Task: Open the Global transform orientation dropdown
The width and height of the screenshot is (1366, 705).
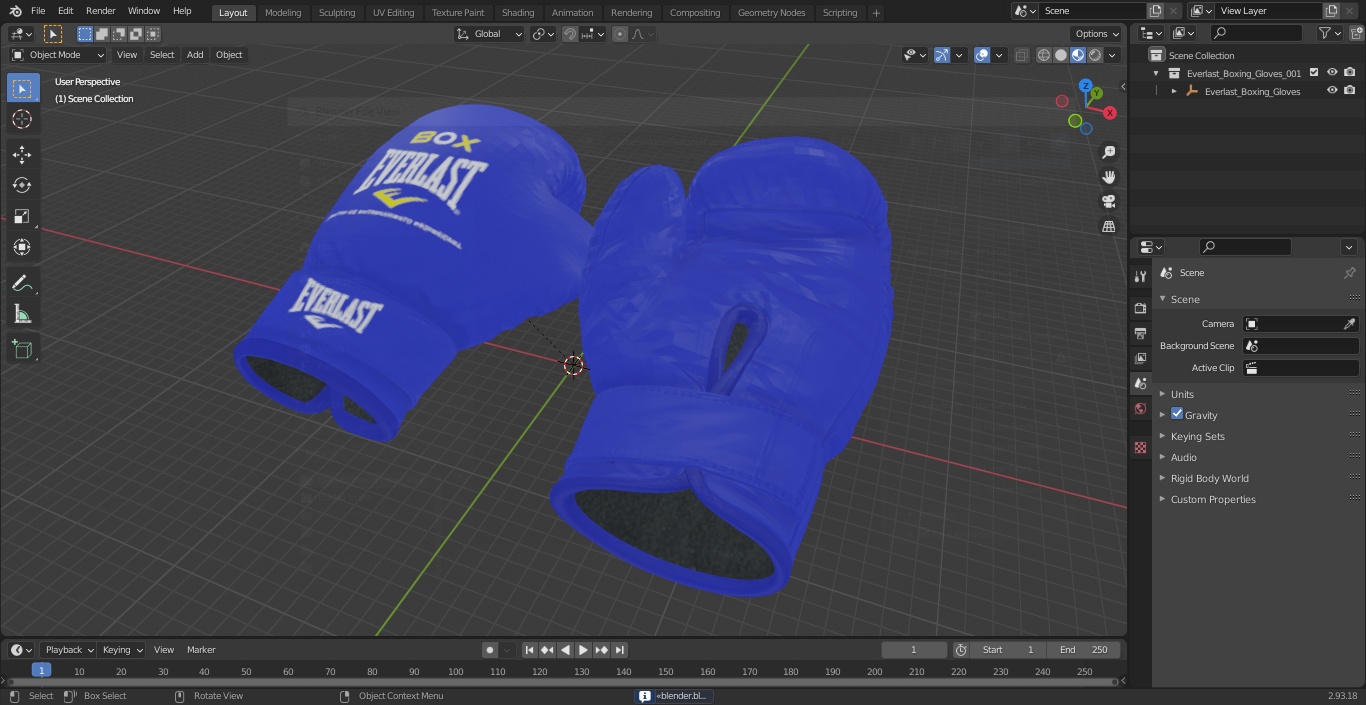Action: click(x=490, y=34)
